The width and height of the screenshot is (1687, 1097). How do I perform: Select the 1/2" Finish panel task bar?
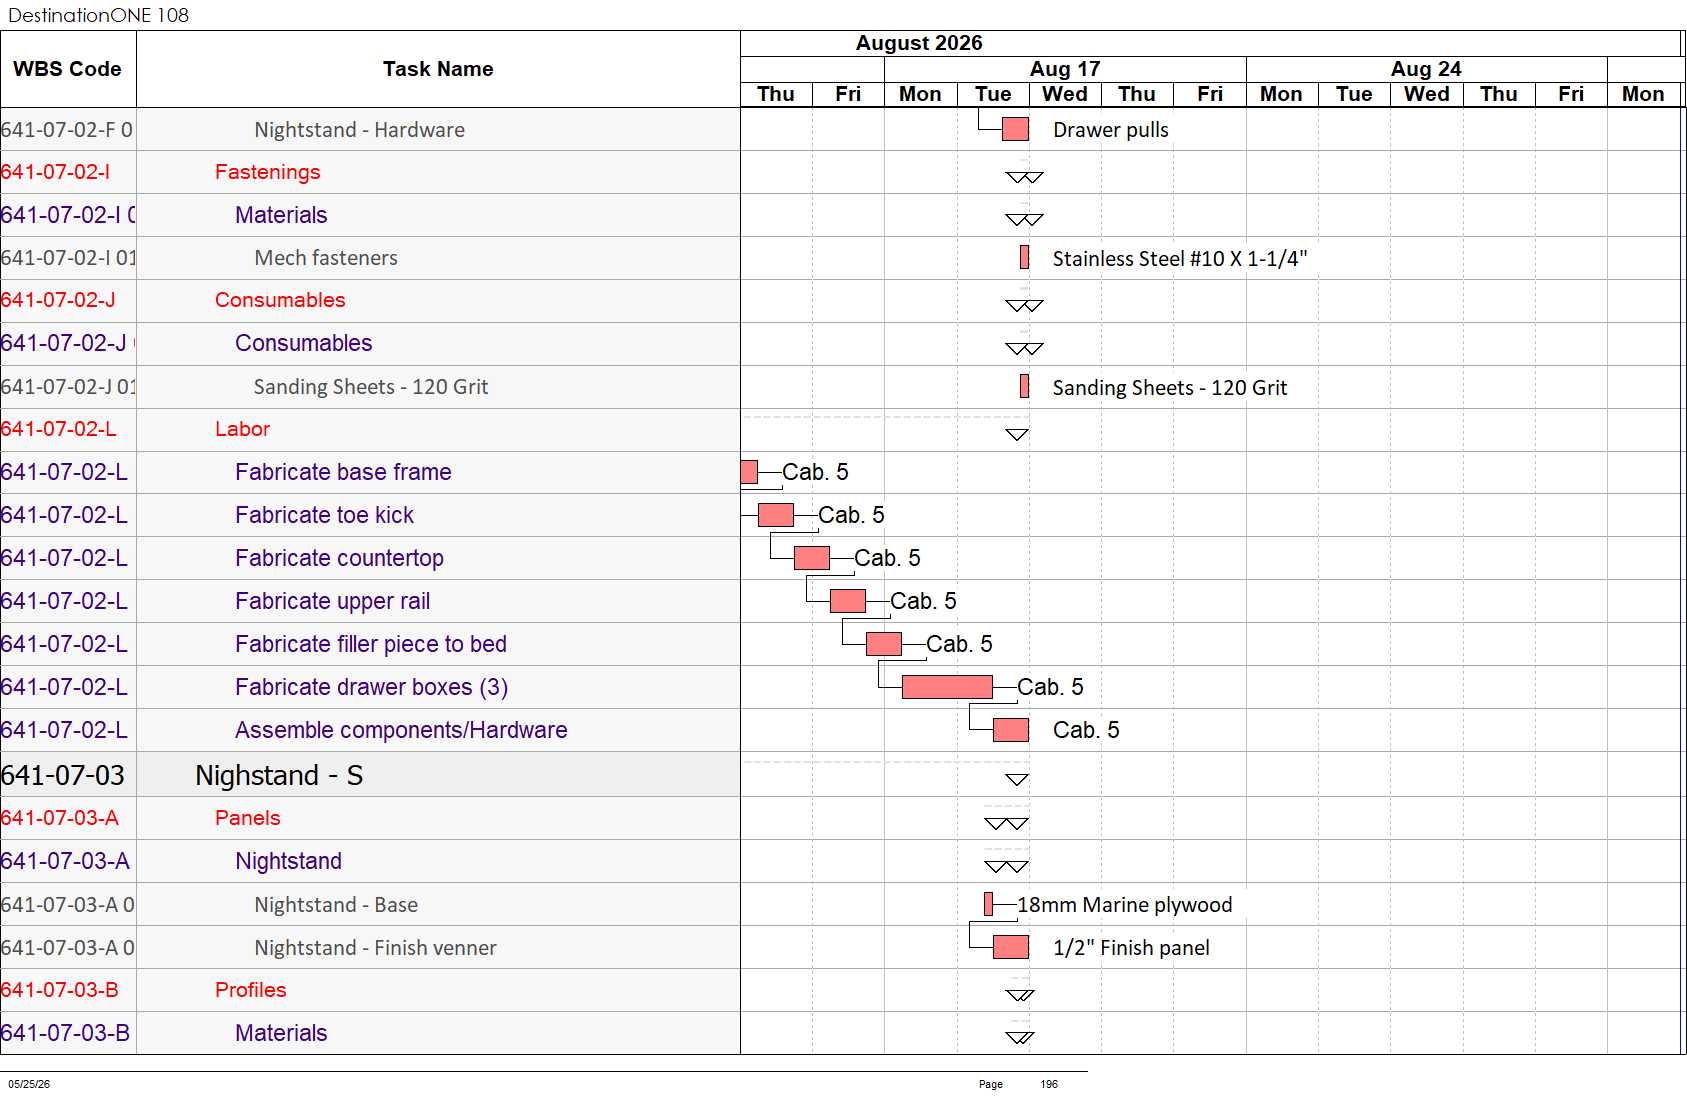pos(1011,947)
